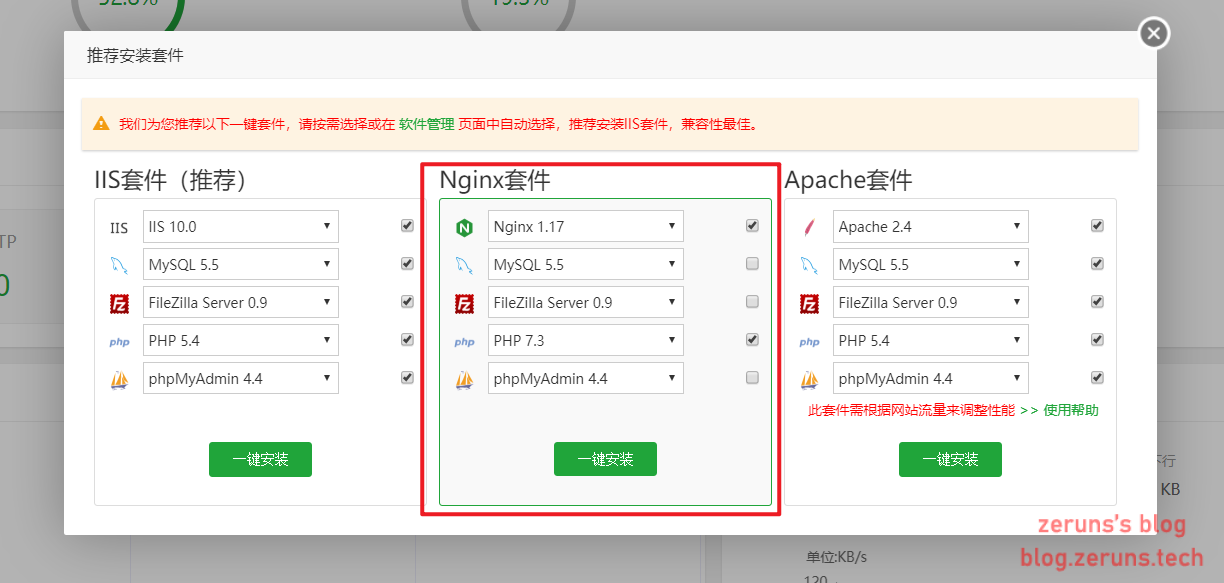The image size is (1224, 583).
Task: Click the php icon next to PHP 5.4
Action: (x=119, y=340)
